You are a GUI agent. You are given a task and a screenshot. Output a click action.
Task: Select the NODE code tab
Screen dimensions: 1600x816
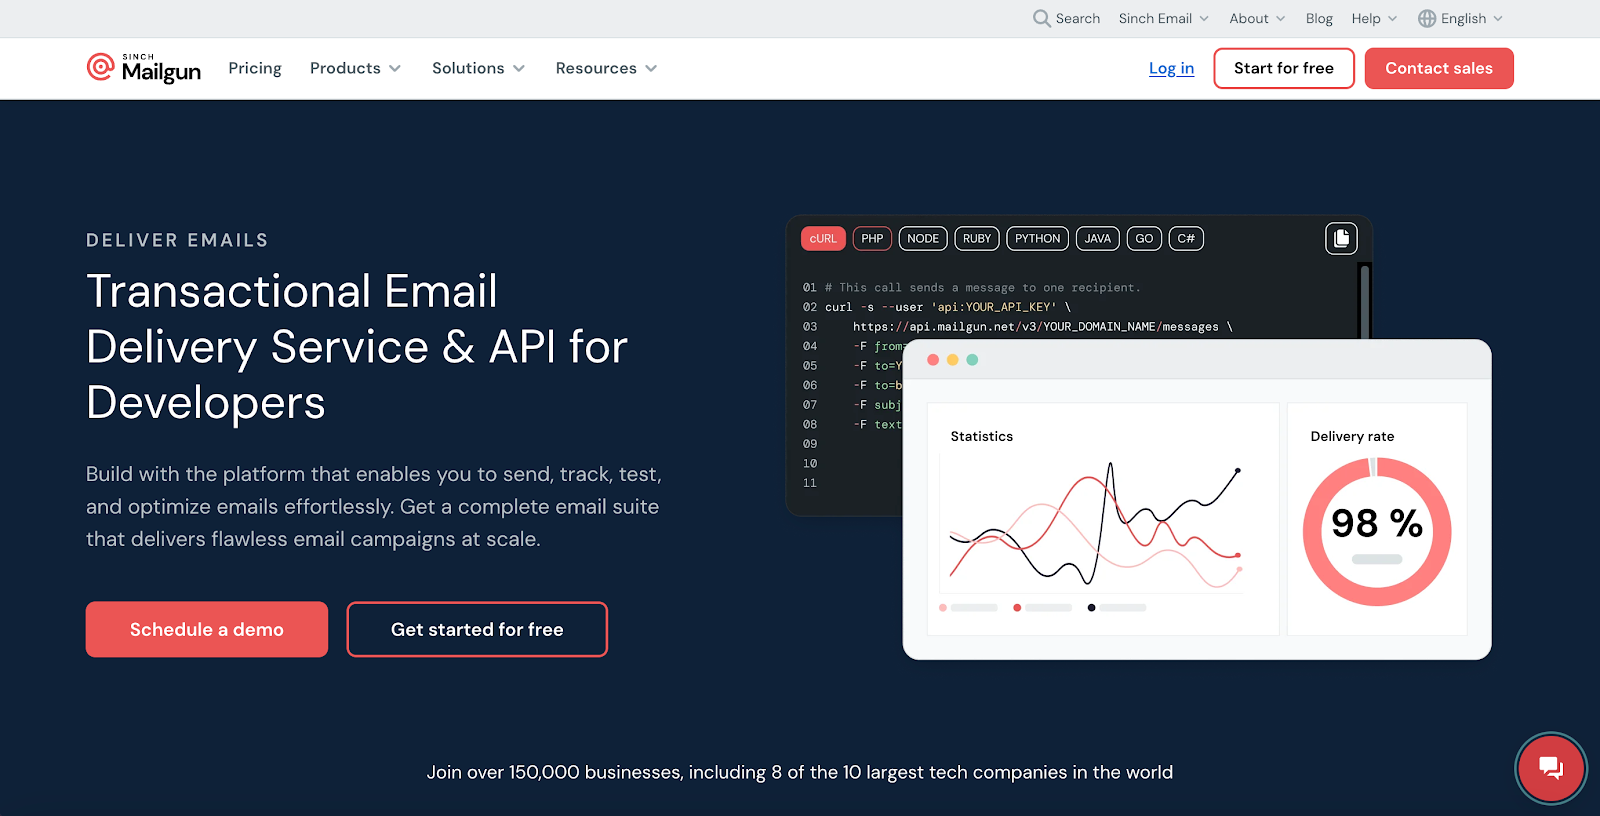pyautogui.click(x=923, y=238)
